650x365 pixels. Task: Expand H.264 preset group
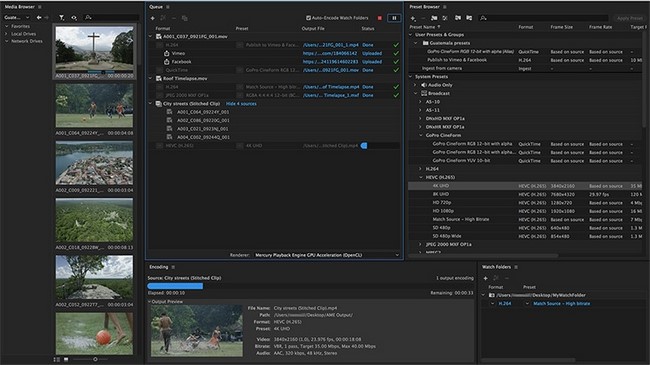(420, 169)
